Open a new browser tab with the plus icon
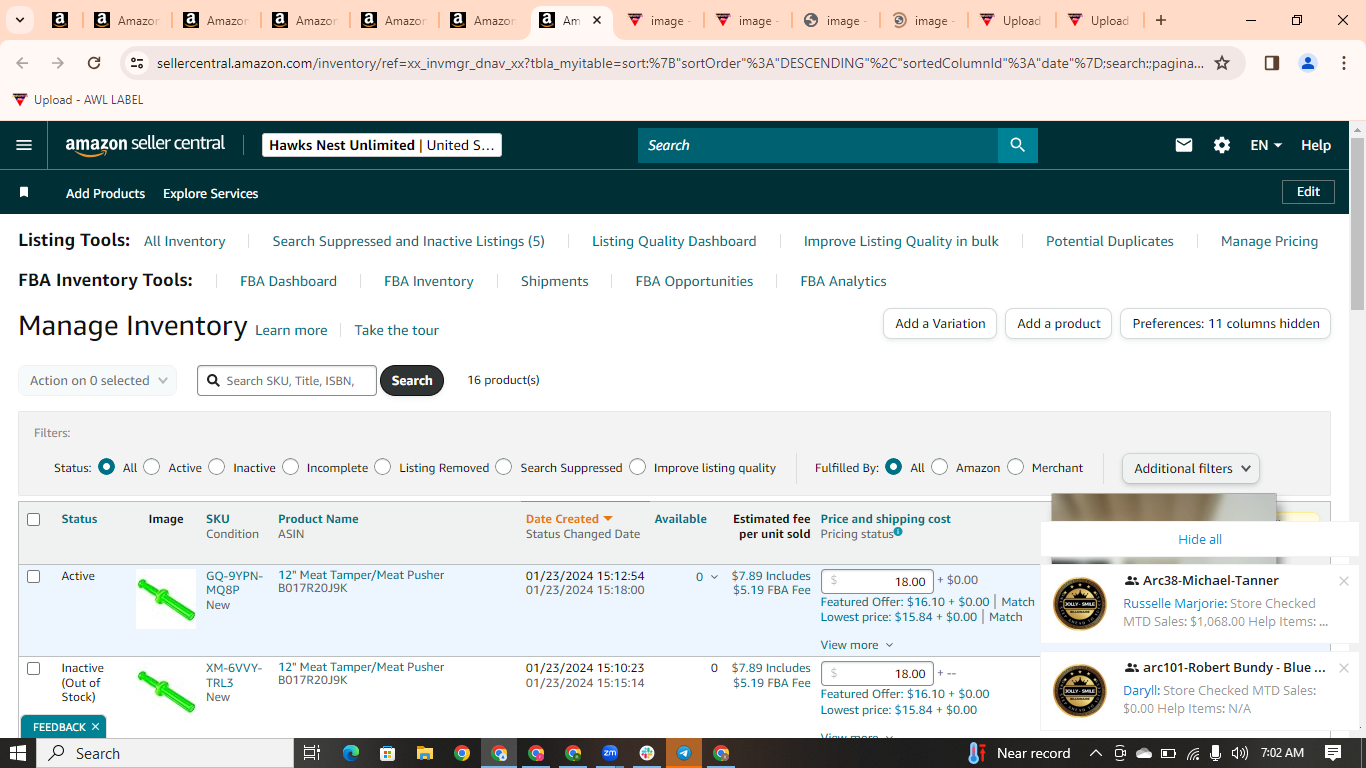This screenshot has height=768, width=1366. click(1160, 20)
